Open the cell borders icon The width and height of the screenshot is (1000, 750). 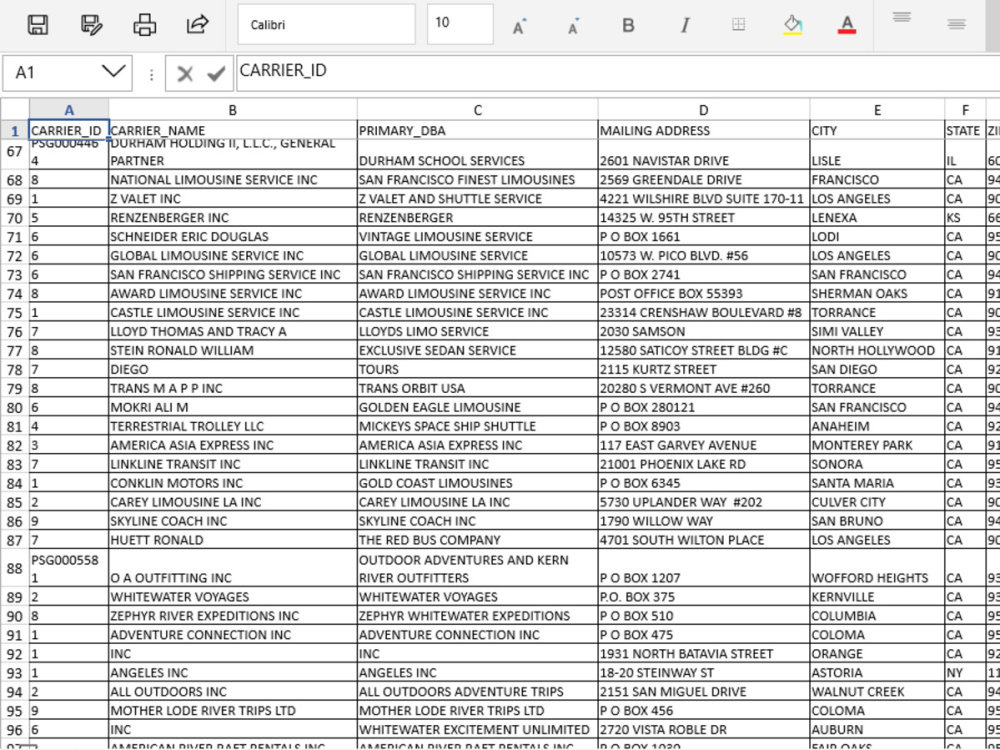pyautogui.click(x=739, y=24)
